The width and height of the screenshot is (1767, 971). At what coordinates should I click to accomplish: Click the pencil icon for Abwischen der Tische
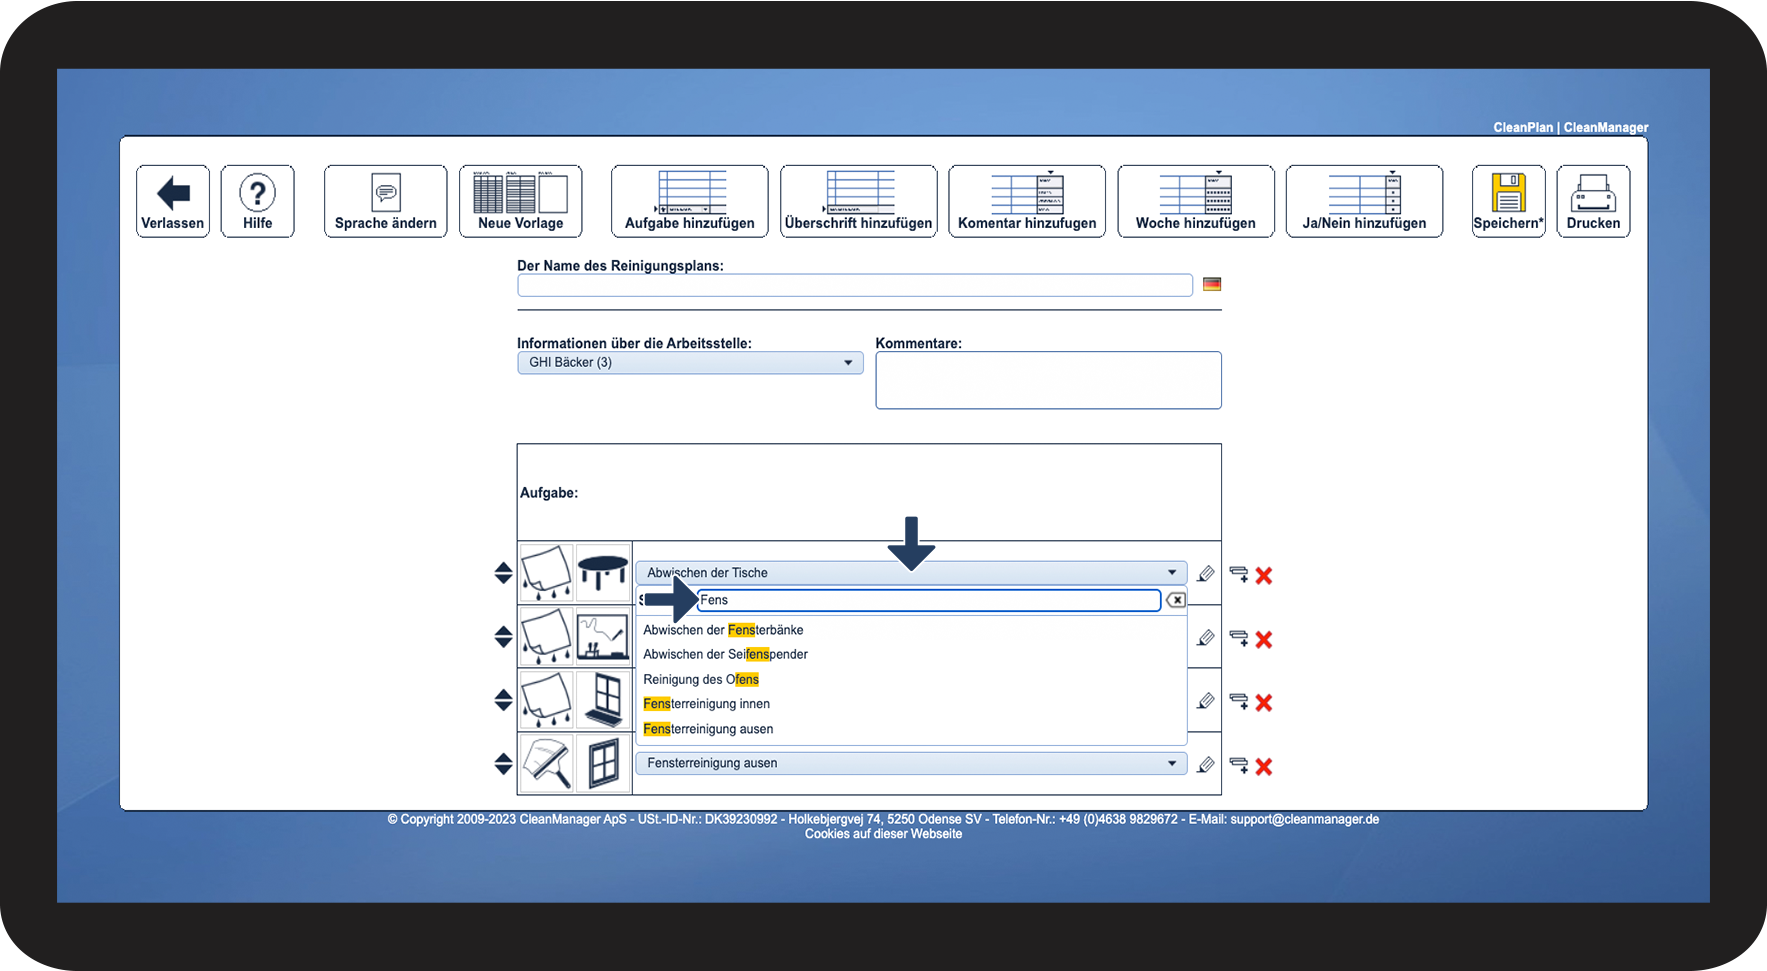click(x=1206, y=574)
